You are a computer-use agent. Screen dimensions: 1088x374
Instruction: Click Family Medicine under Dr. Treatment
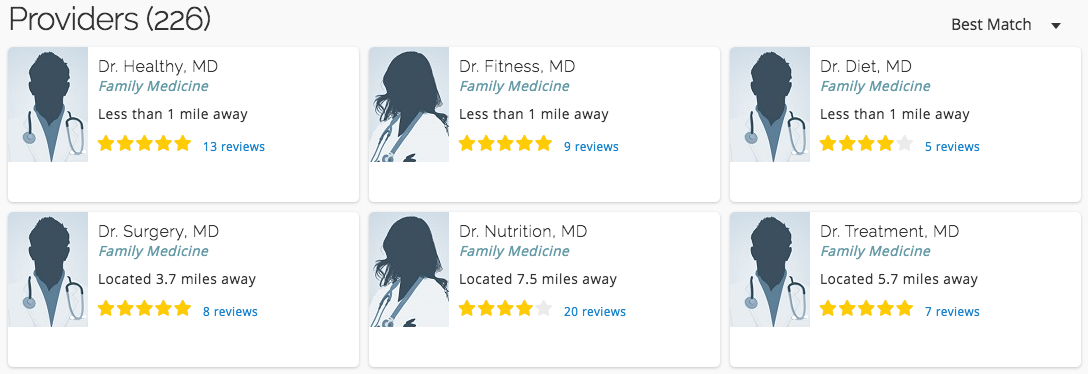tap(875, 251)
